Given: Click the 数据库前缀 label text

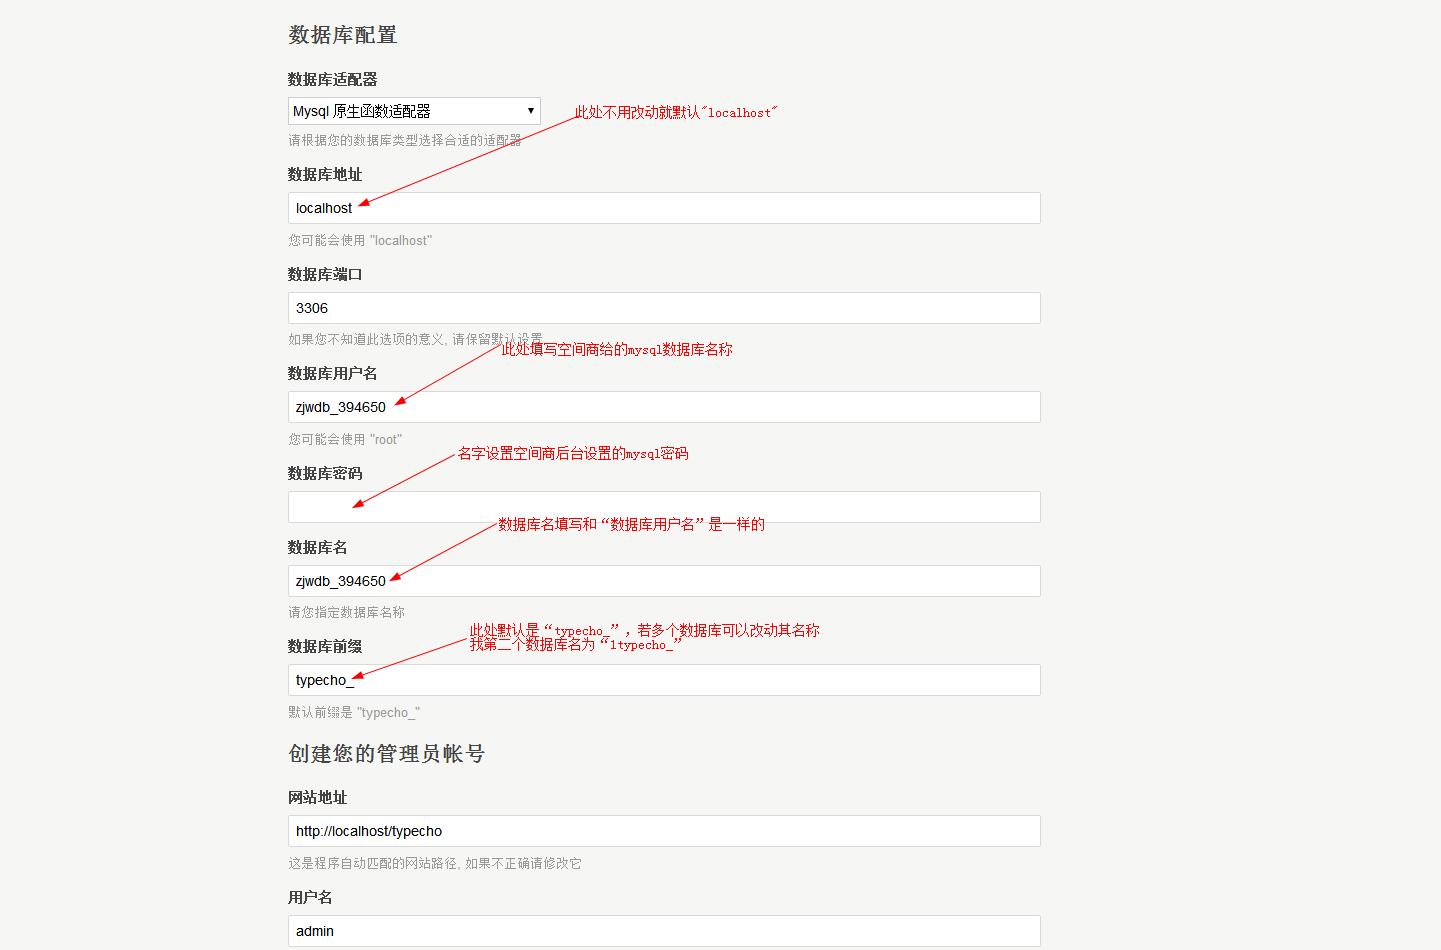Looking at the screenshot, I should [x=324, y=646].
